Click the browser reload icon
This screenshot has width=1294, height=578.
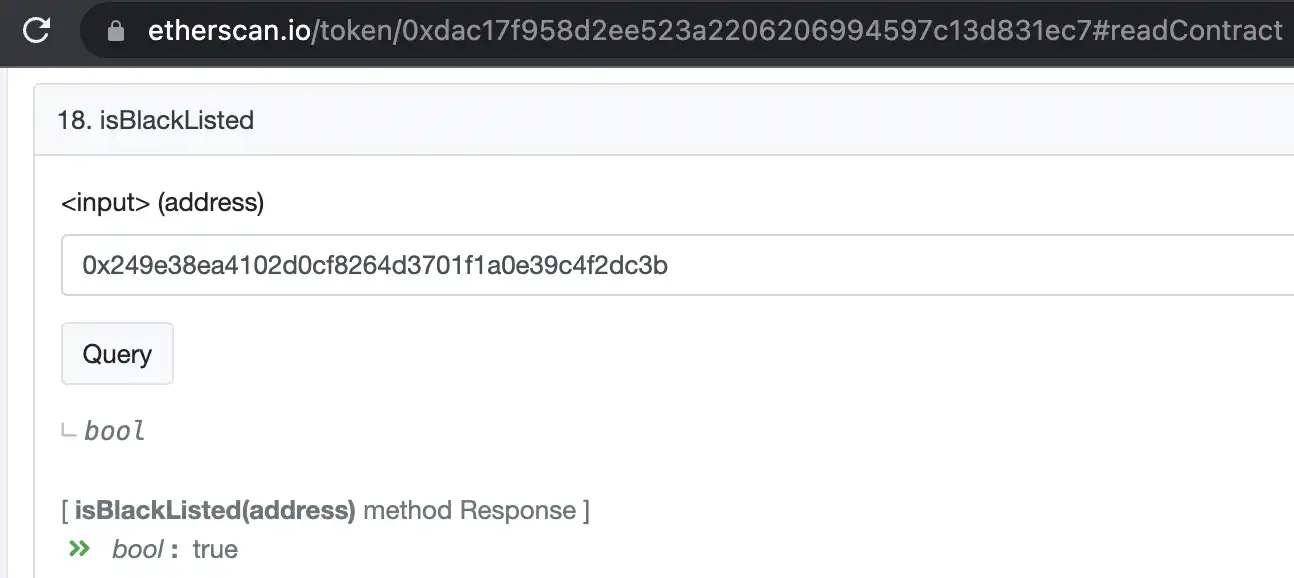[x=36, y=31]
